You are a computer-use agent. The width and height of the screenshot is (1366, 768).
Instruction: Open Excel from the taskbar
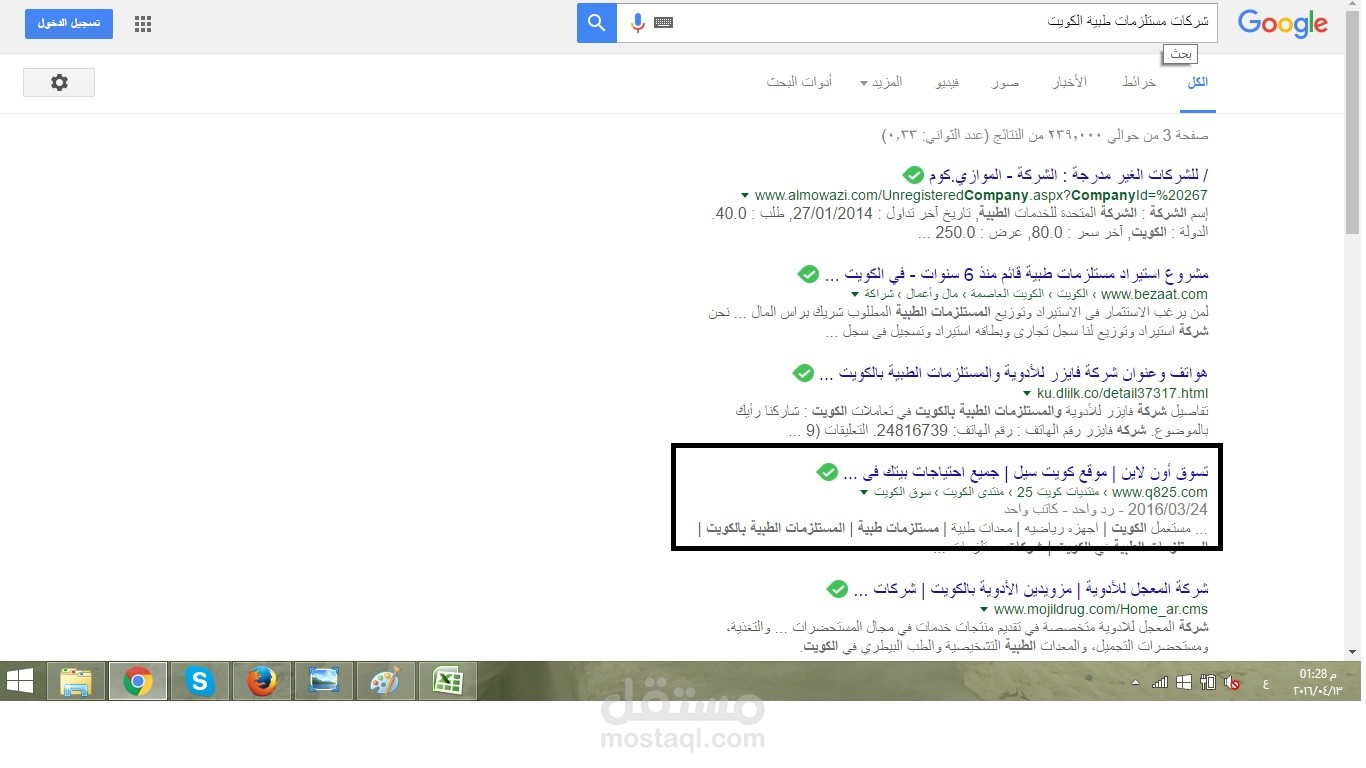(447, 681)
